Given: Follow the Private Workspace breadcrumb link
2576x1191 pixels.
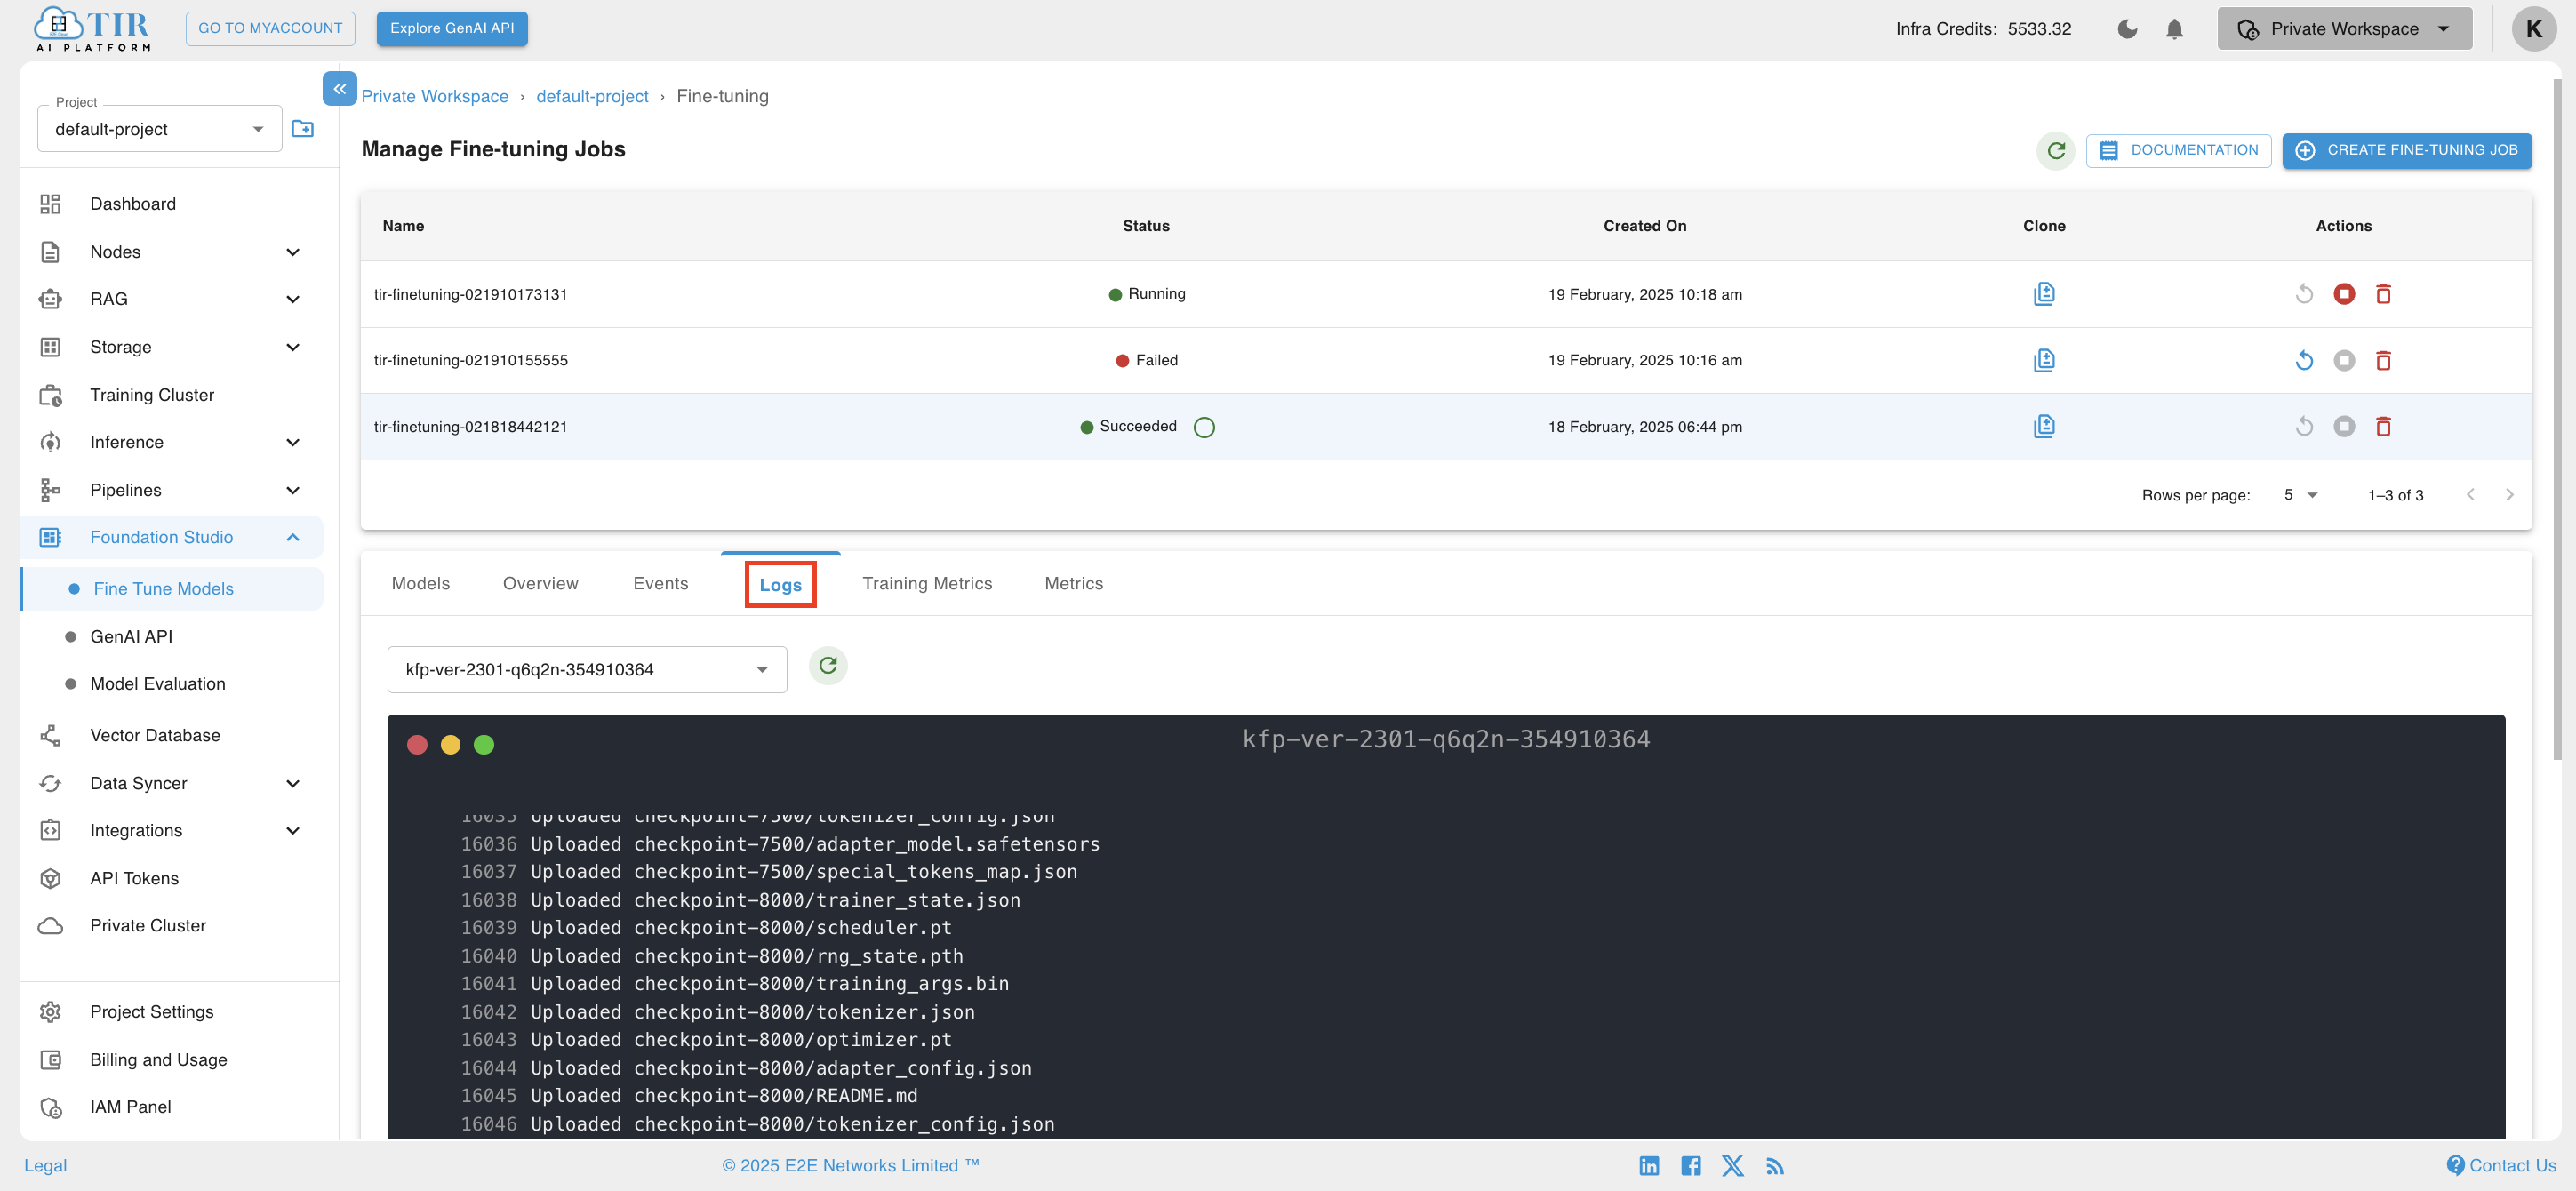Looking at the screenshot, I should point(434,96).
